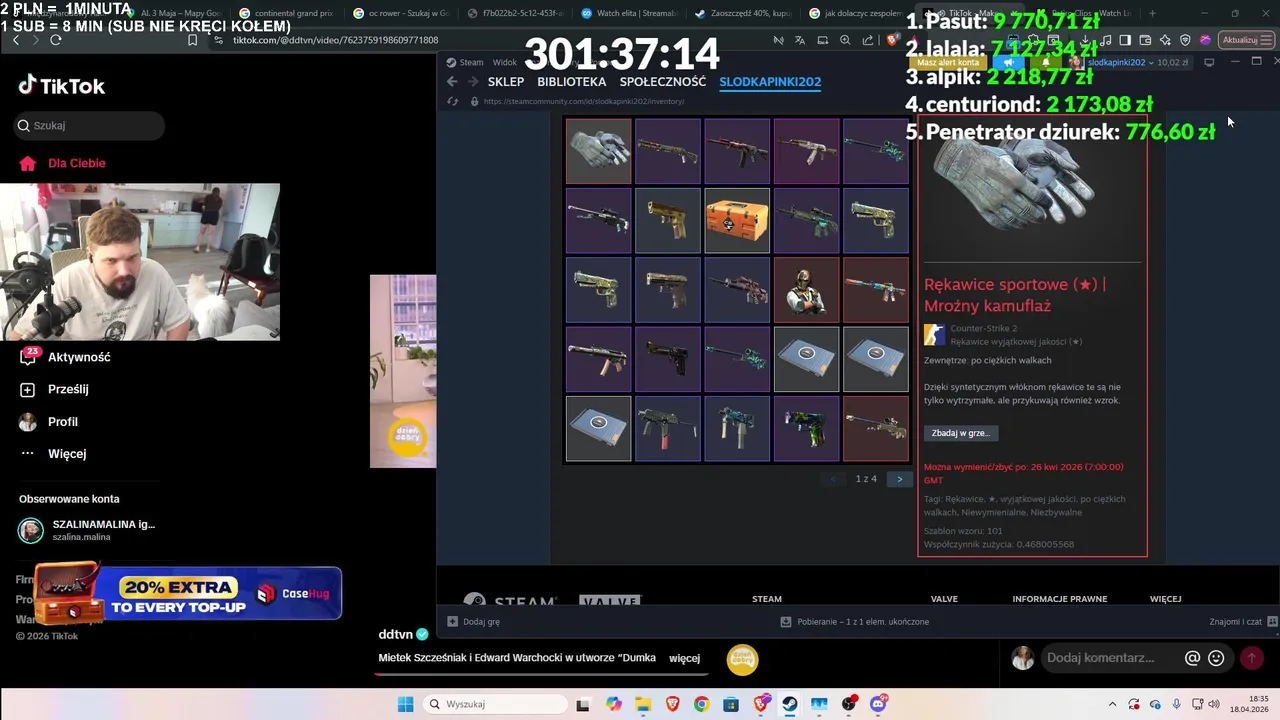Image resolution: width=1280 pixels, height=720 pixels.
Task: Open Pobieranie downloads status in Steam
Action: click(855, 621)
